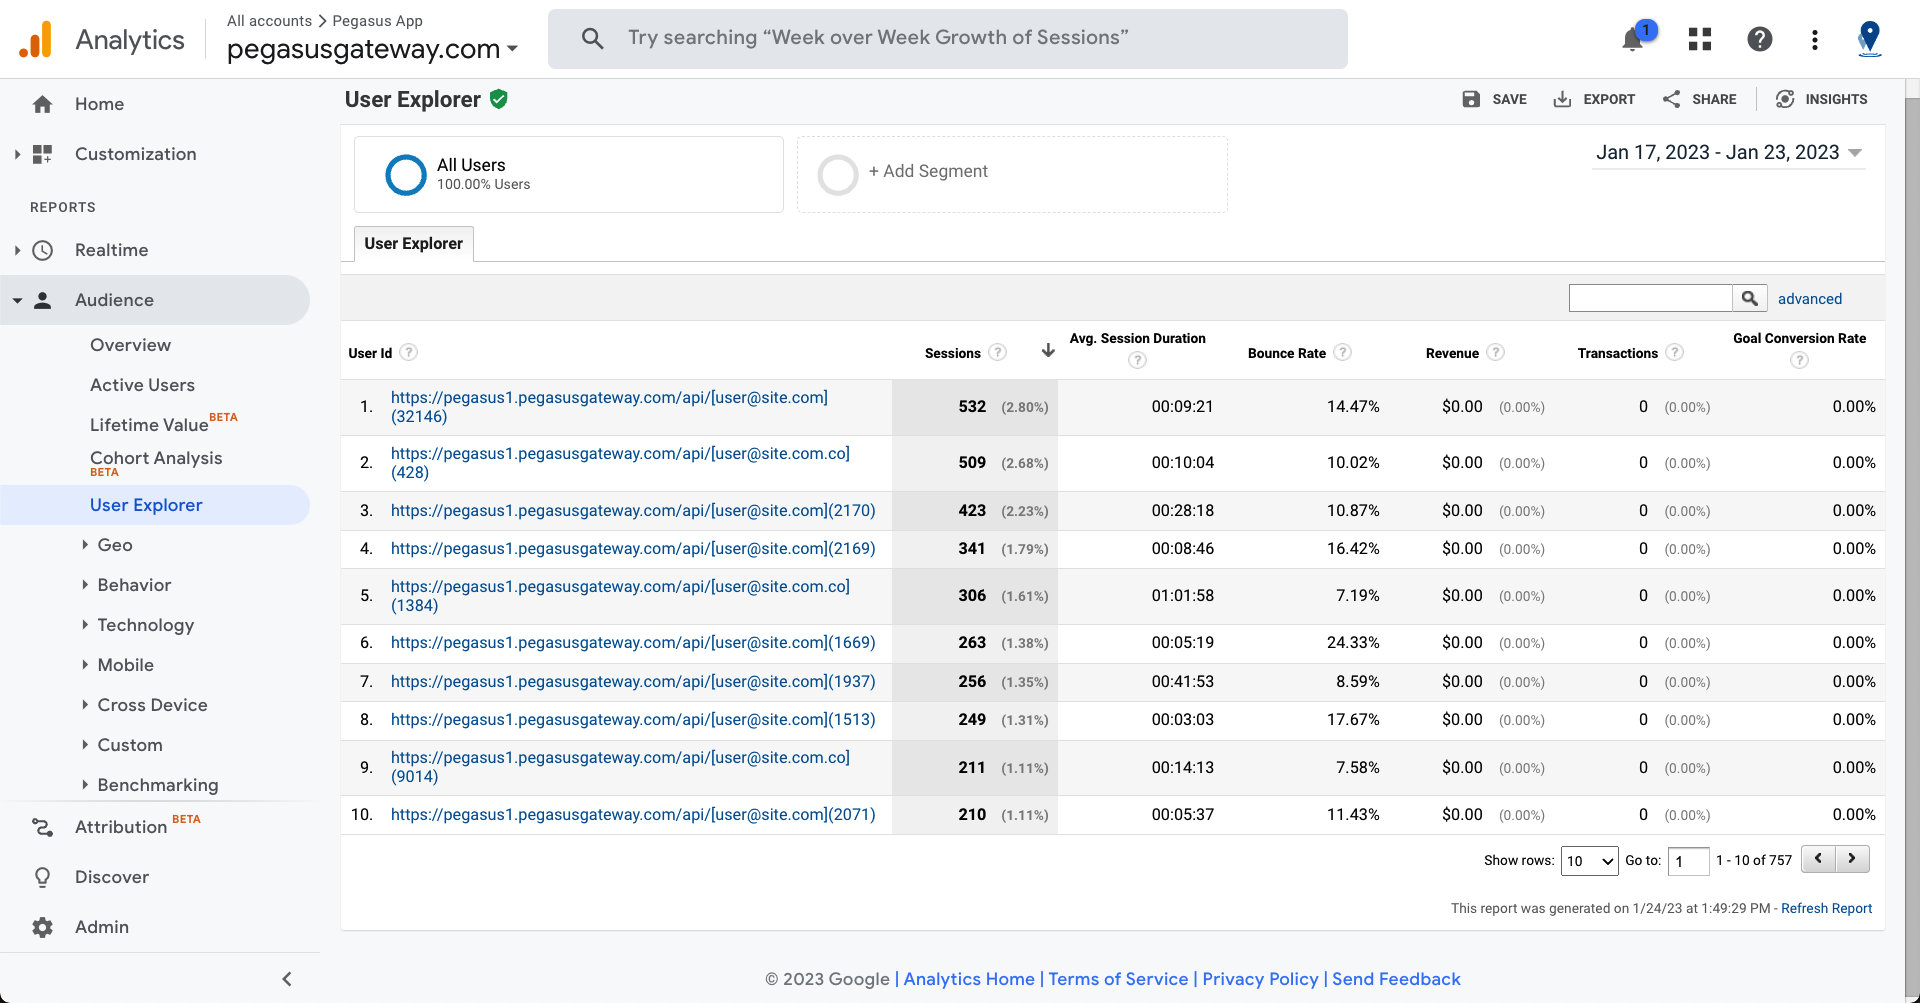Click the Customization dashboard icon

pos(42,154)
